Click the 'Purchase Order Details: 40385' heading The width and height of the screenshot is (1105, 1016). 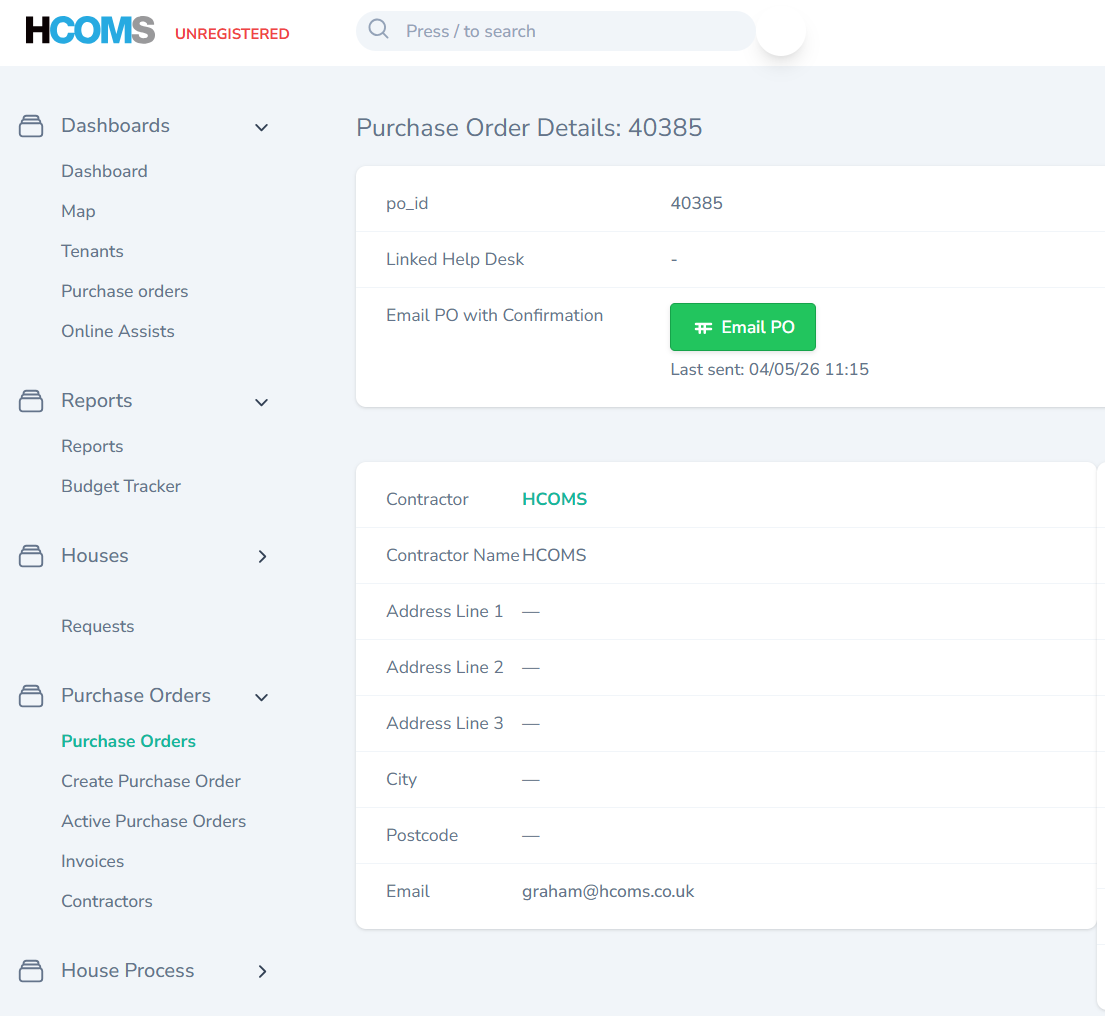529,128
